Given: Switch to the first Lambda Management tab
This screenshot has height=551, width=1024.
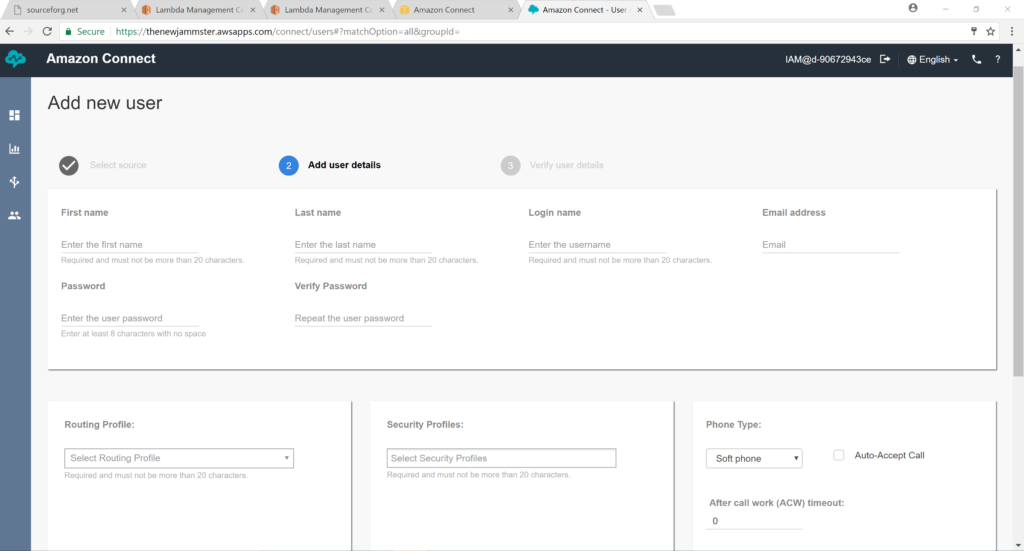Looking at the screenshot, I should 198,10.
